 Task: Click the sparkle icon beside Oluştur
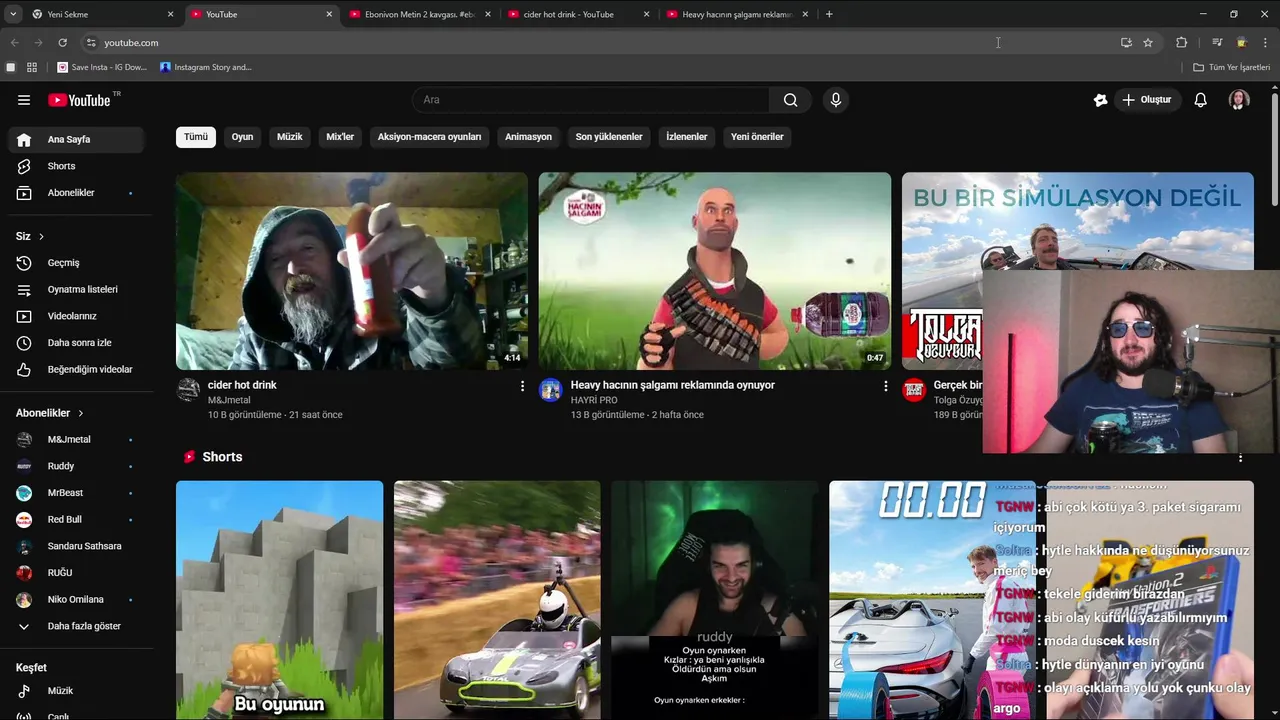tap(1100, 100)
